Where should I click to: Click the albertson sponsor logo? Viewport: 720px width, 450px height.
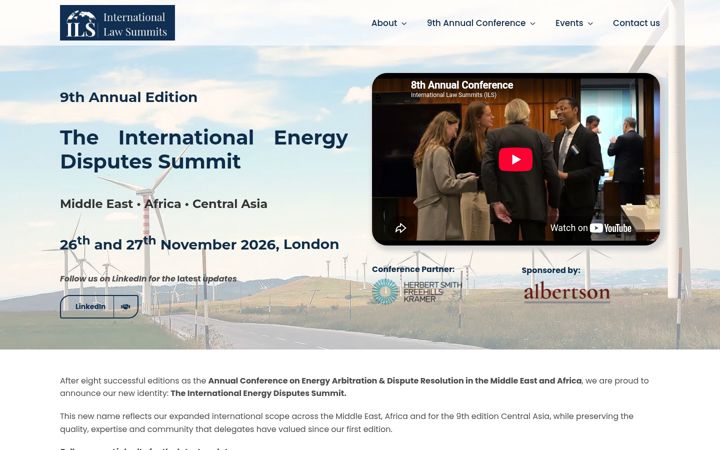[567, 292]
